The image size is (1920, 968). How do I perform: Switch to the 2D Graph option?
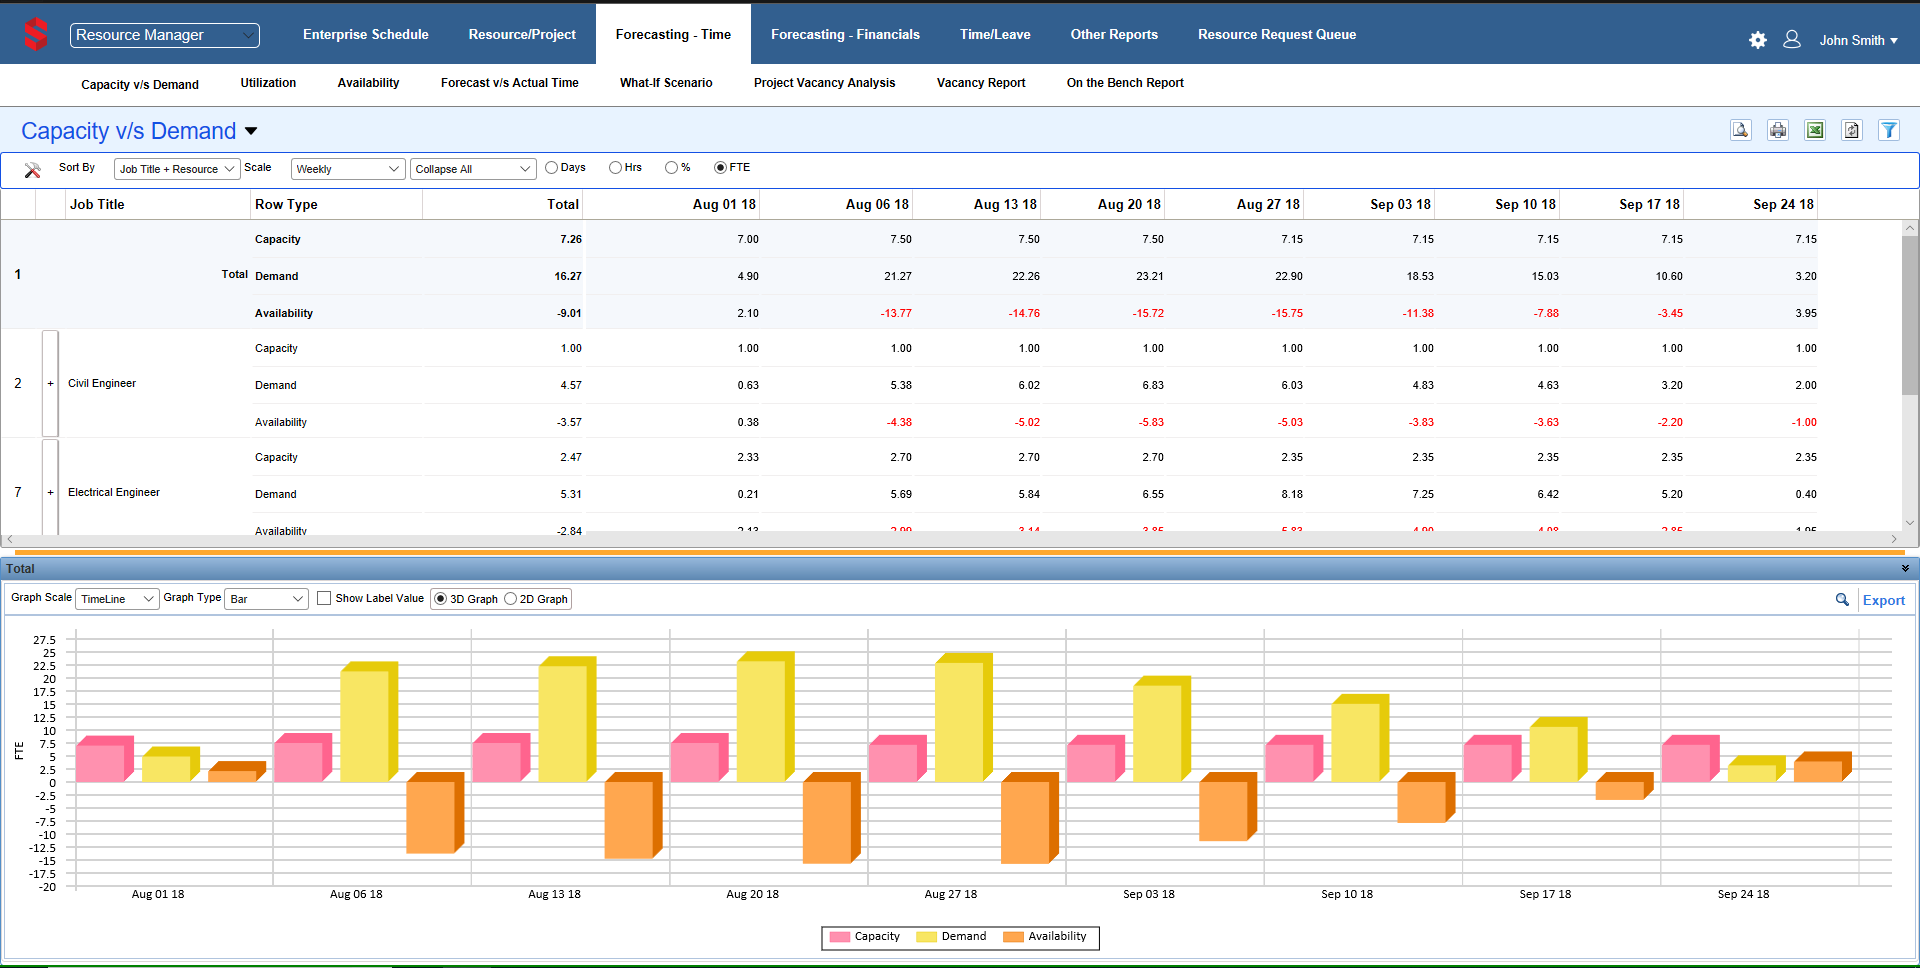(511, 599)
